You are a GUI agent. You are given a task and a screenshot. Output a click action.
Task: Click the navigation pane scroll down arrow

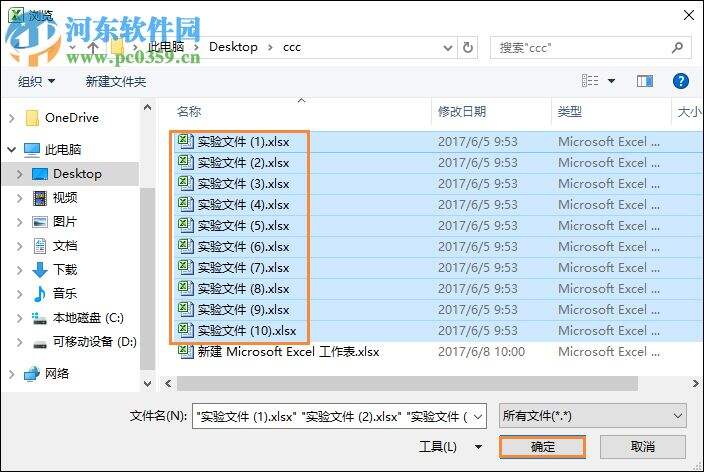pos(147,384)
